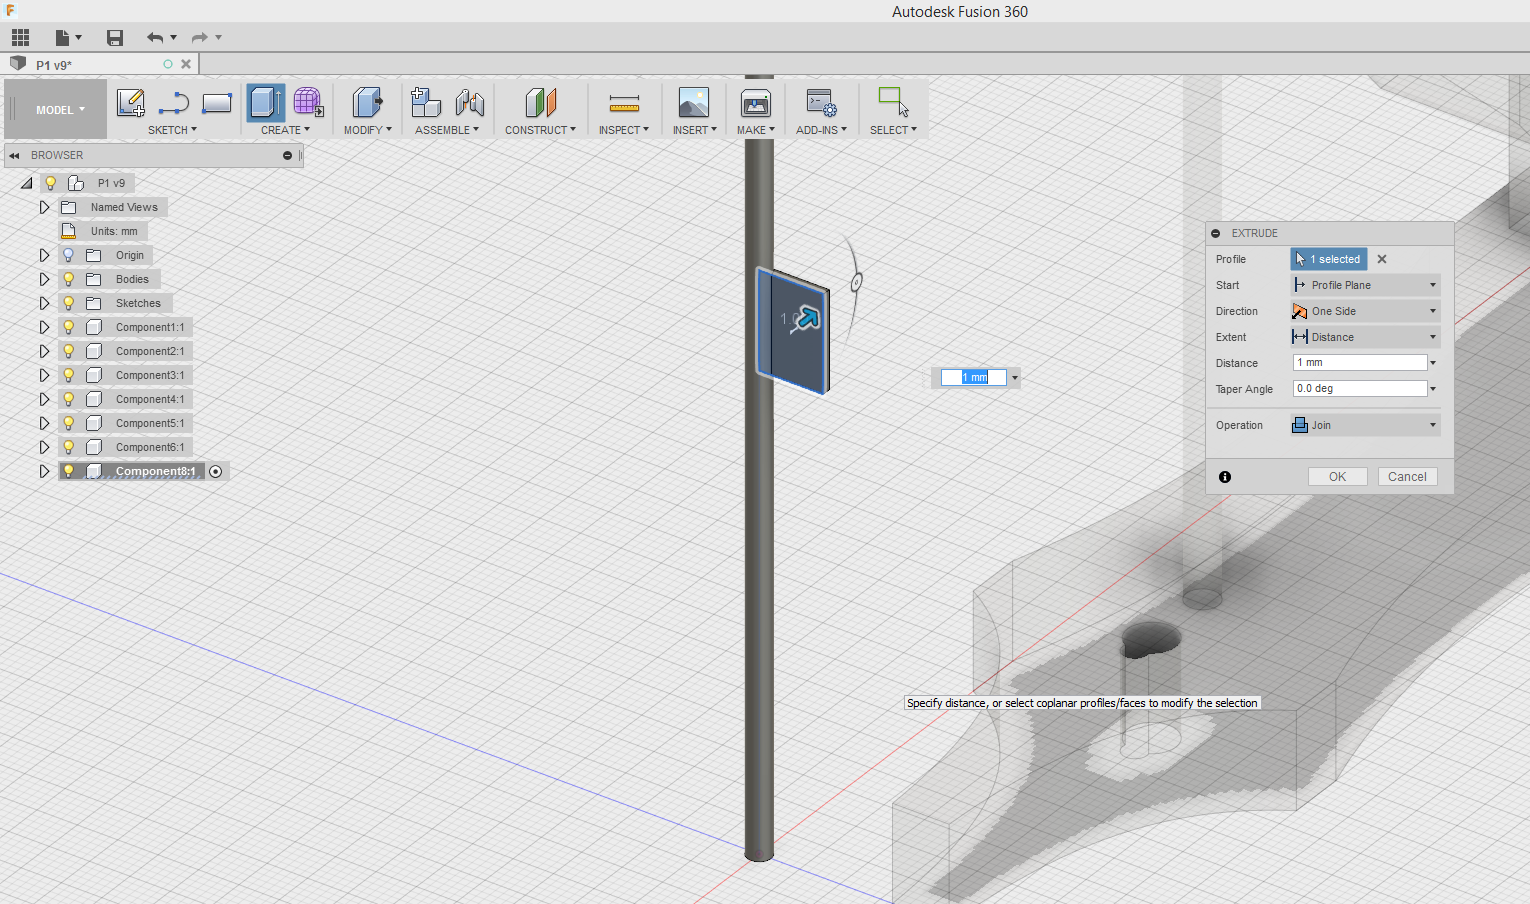Click the Distance input field in the dialog

point(1360,363)
